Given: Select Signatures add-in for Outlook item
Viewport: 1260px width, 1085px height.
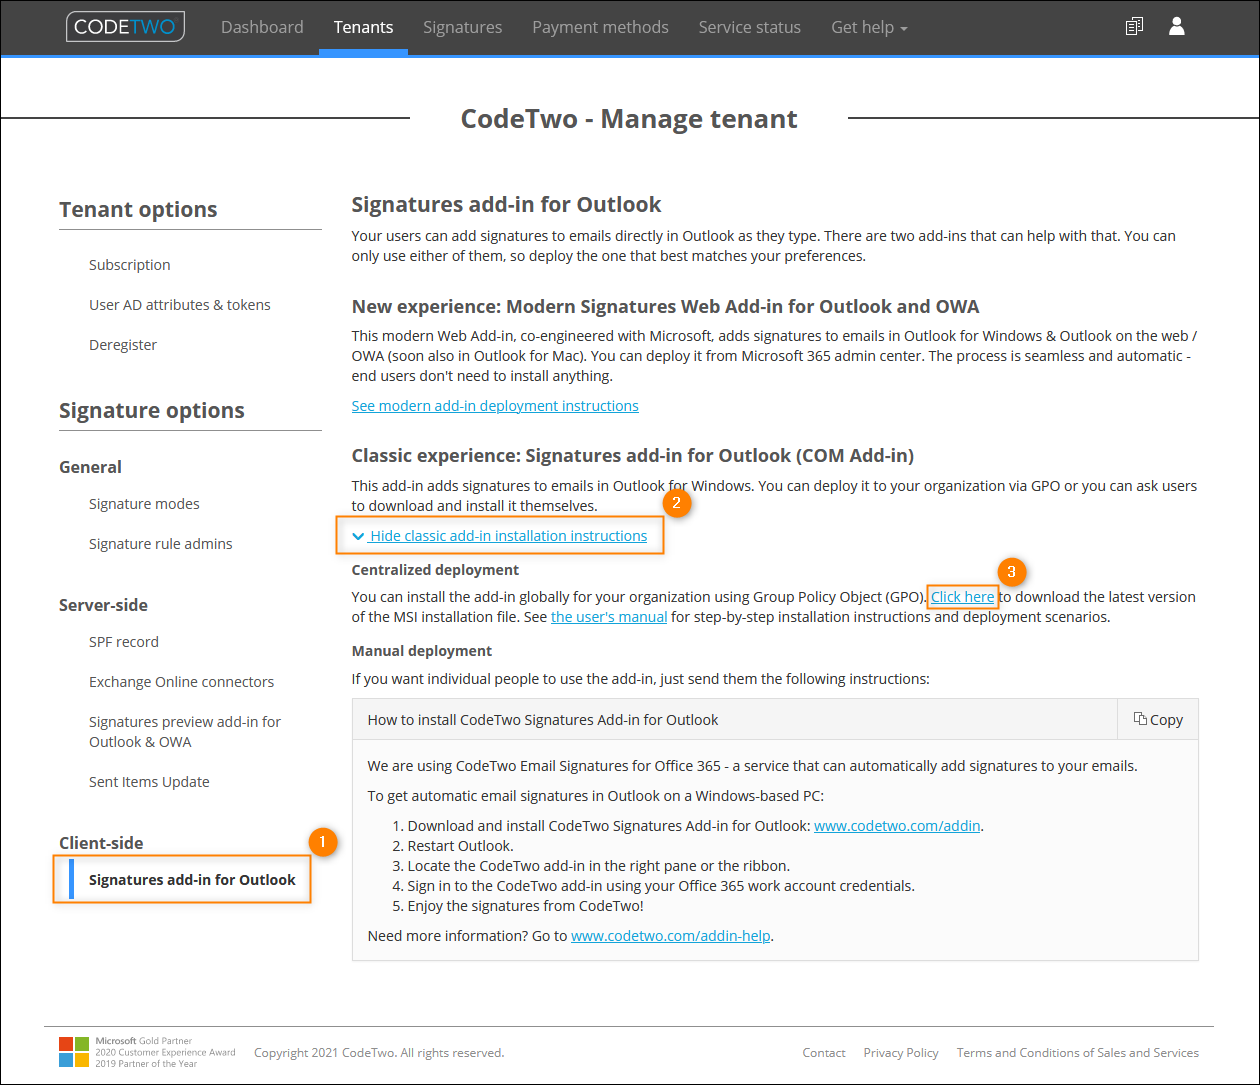Looking at the screenshot, I should point(192,880).
